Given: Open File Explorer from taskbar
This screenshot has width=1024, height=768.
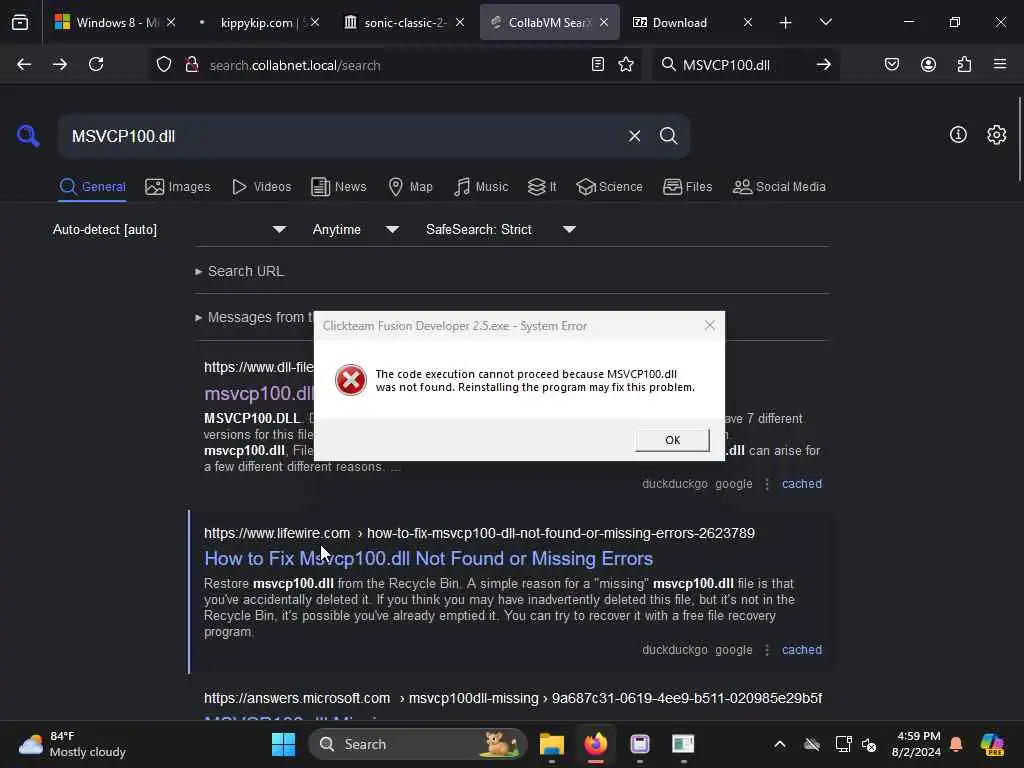Looking at the screenshot, I should (552, 744).
